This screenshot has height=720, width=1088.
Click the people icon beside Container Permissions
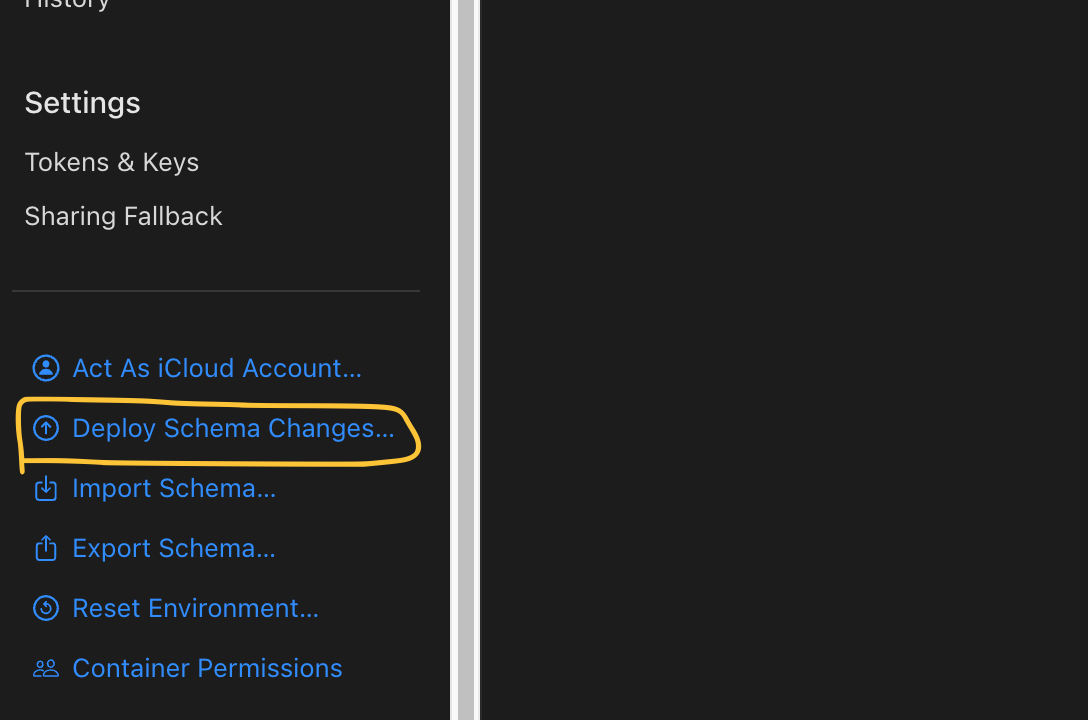click(46, 668)
